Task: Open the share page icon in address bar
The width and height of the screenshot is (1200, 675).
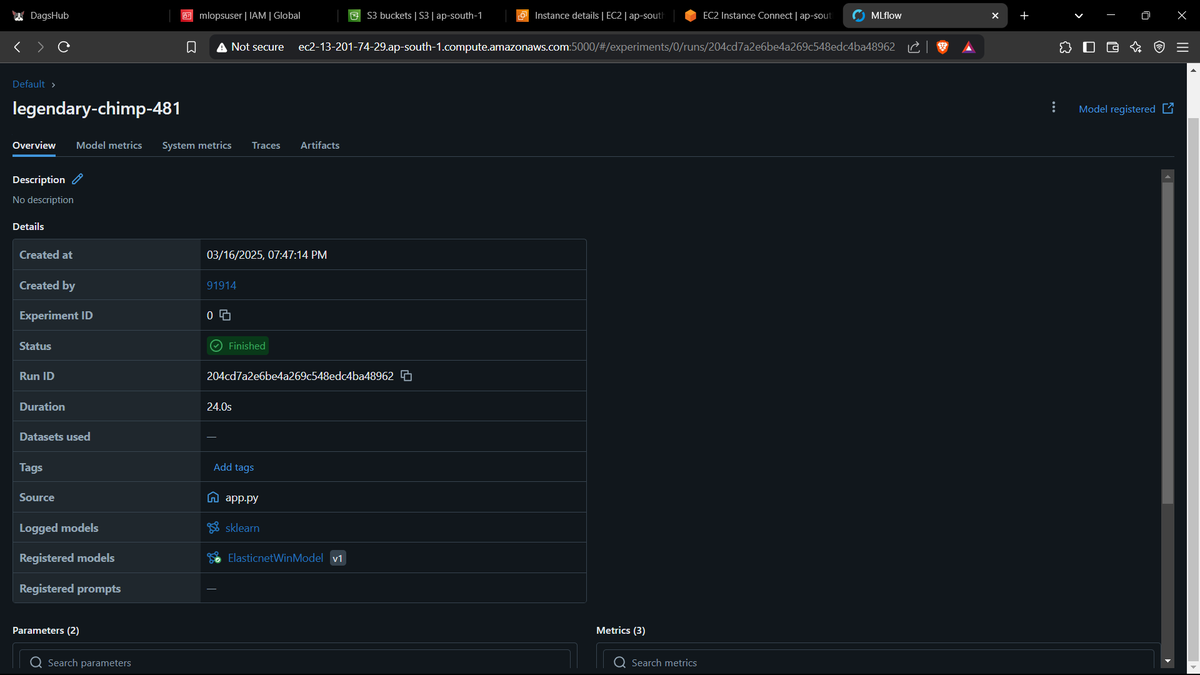Action: tap(914, 47)
